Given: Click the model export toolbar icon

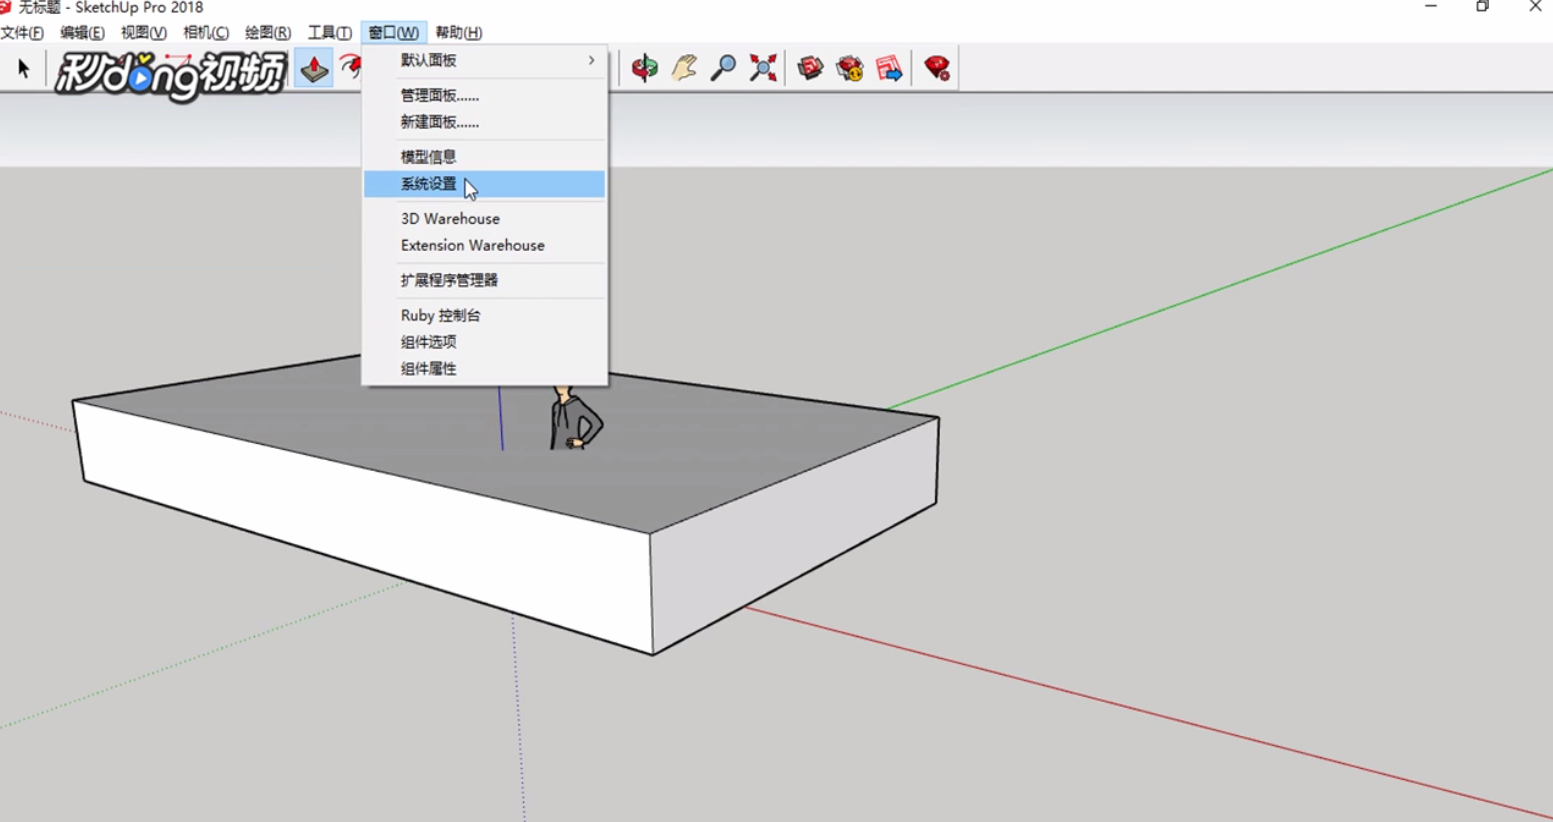Looking at the screenshot, I should (888, 68).
